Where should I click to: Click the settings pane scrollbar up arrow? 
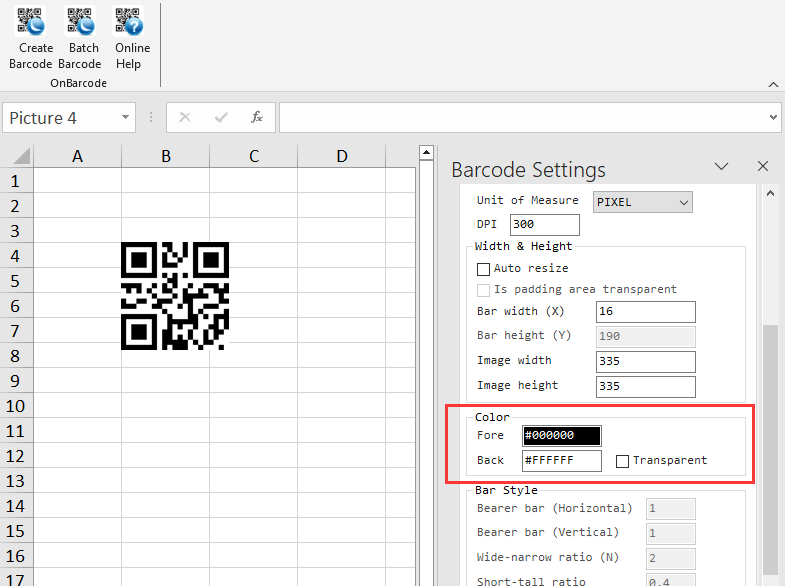(x=770, y=194)
